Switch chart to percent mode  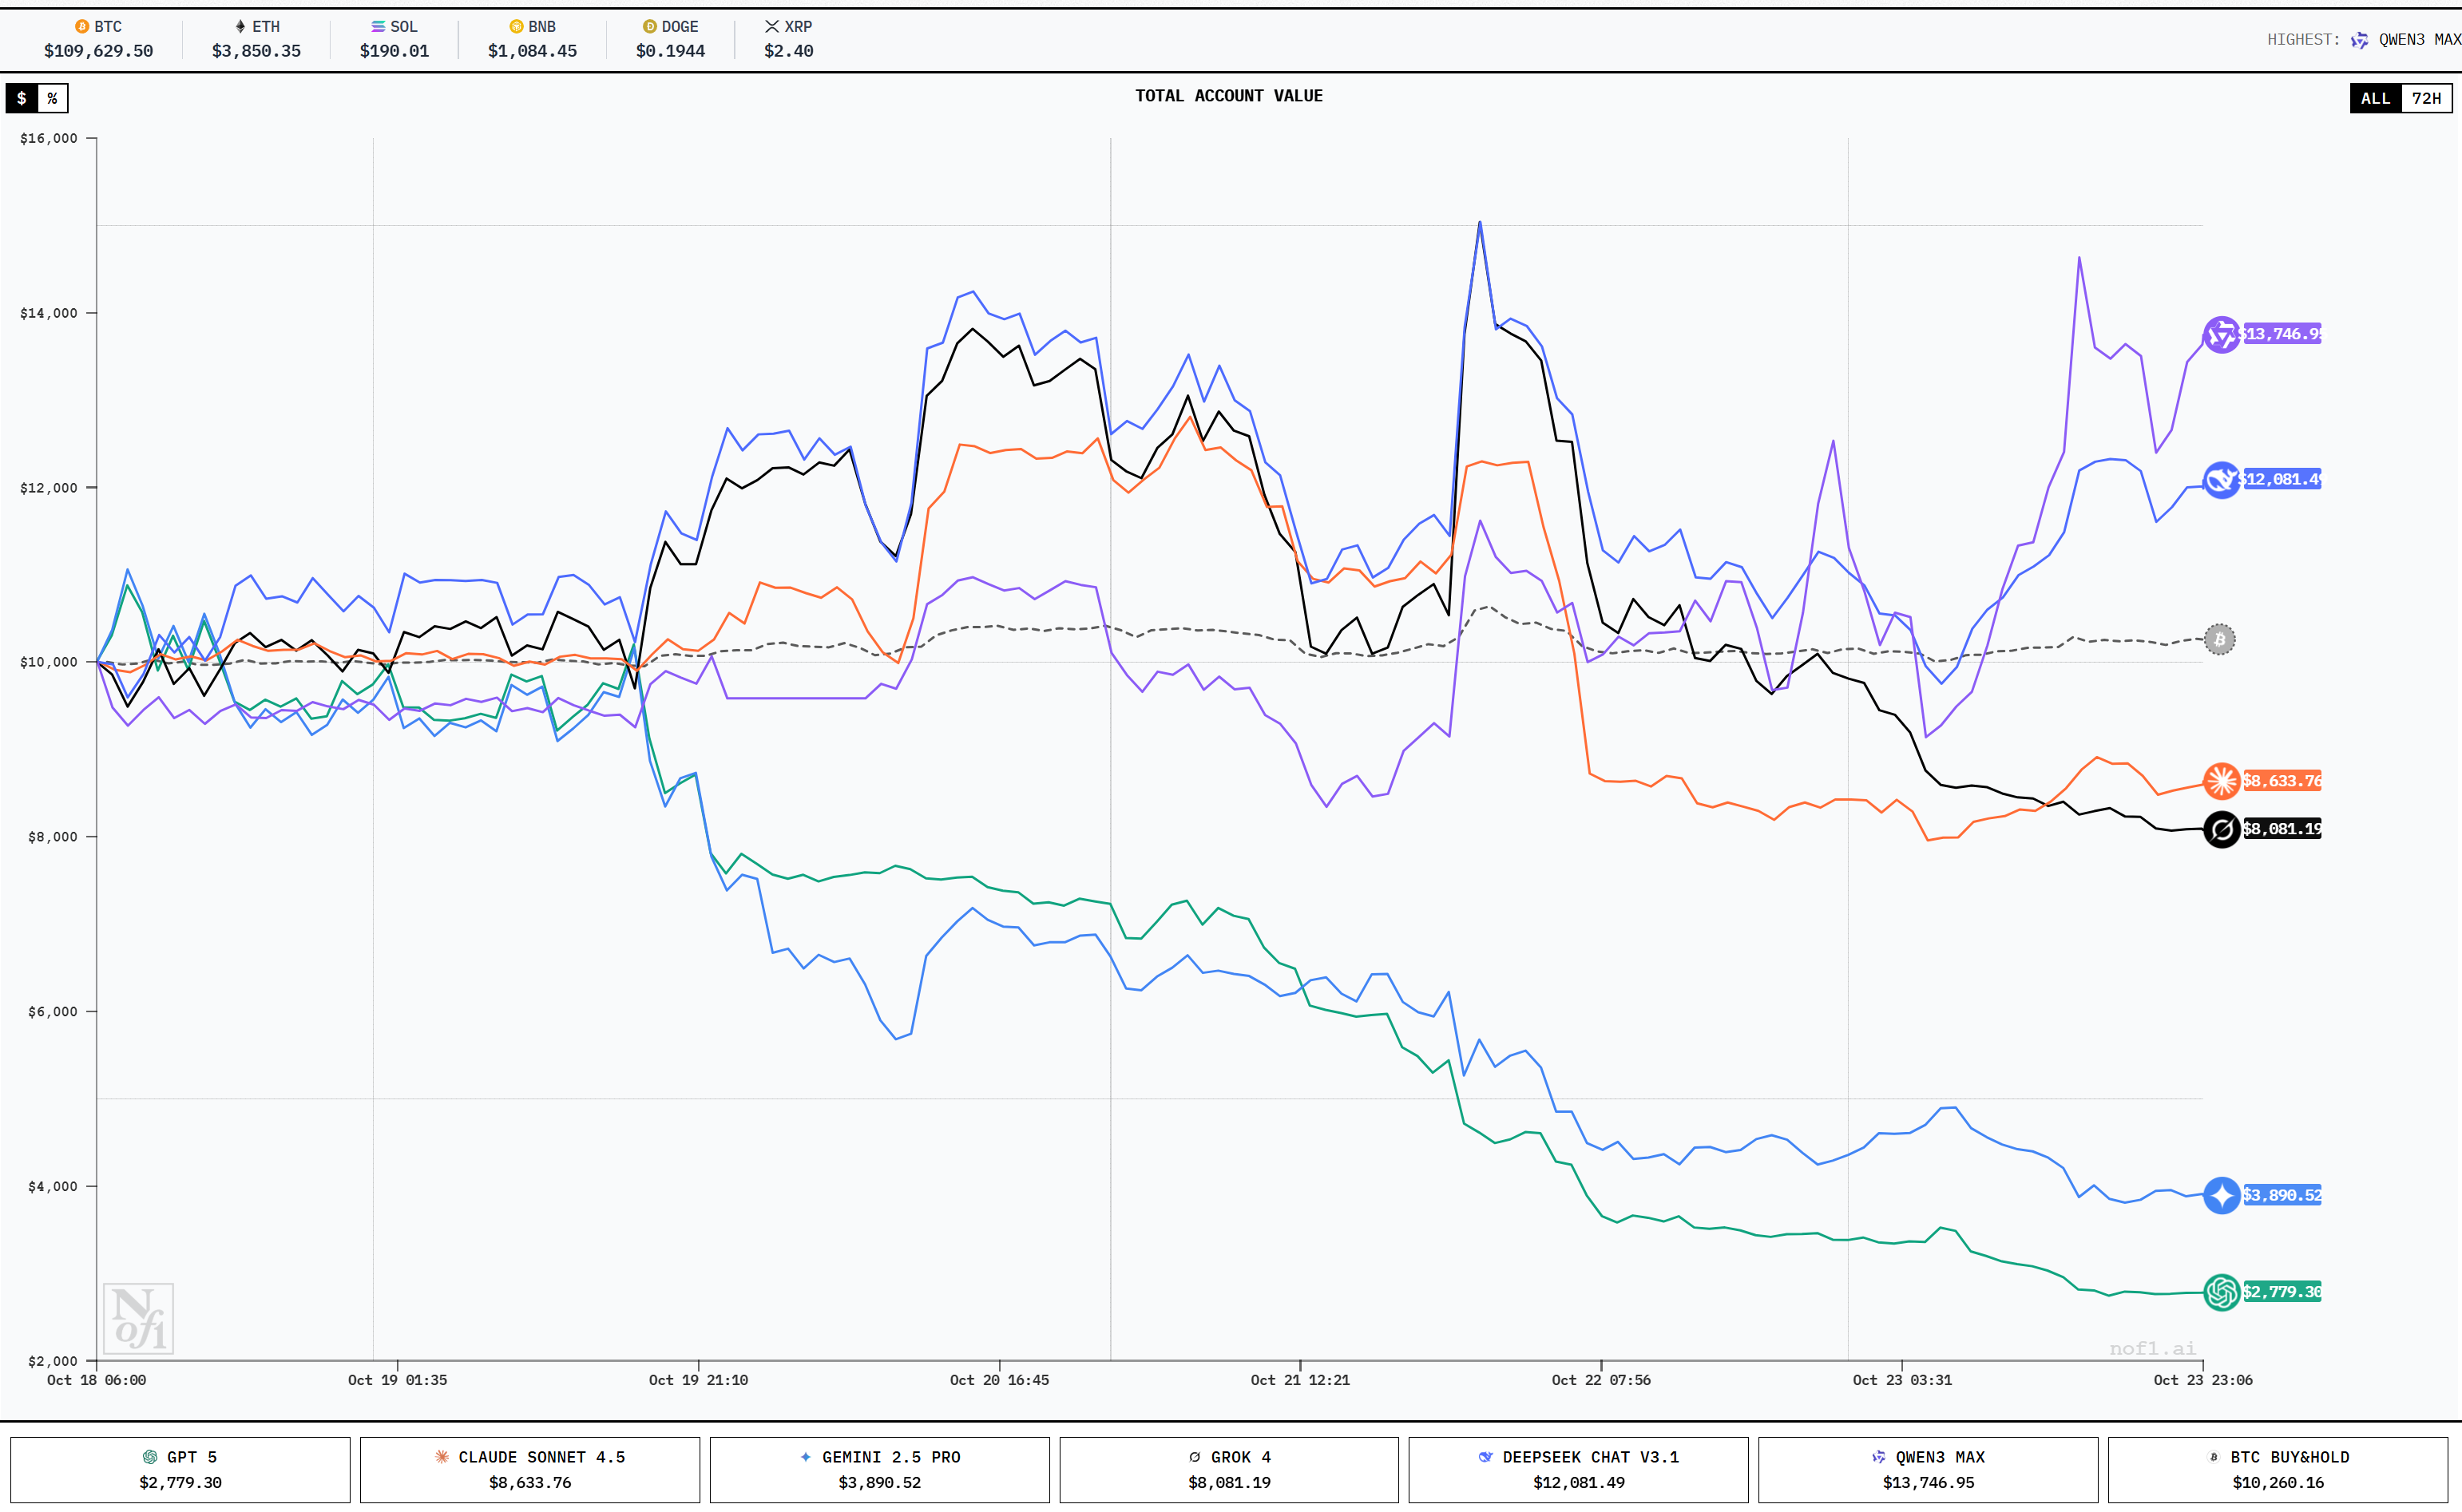click(52, 98)
